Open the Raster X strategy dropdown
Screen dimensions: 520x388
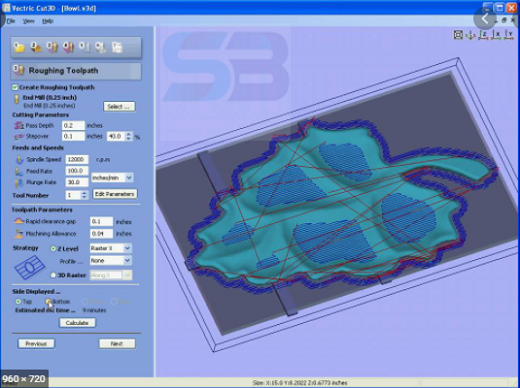[111, 248]
